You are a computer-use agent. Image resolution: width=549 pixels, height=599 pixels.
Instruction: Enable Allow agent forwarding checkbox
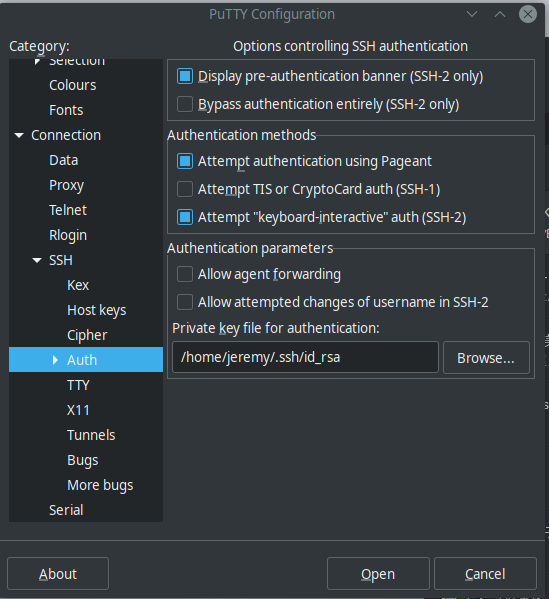185,274
